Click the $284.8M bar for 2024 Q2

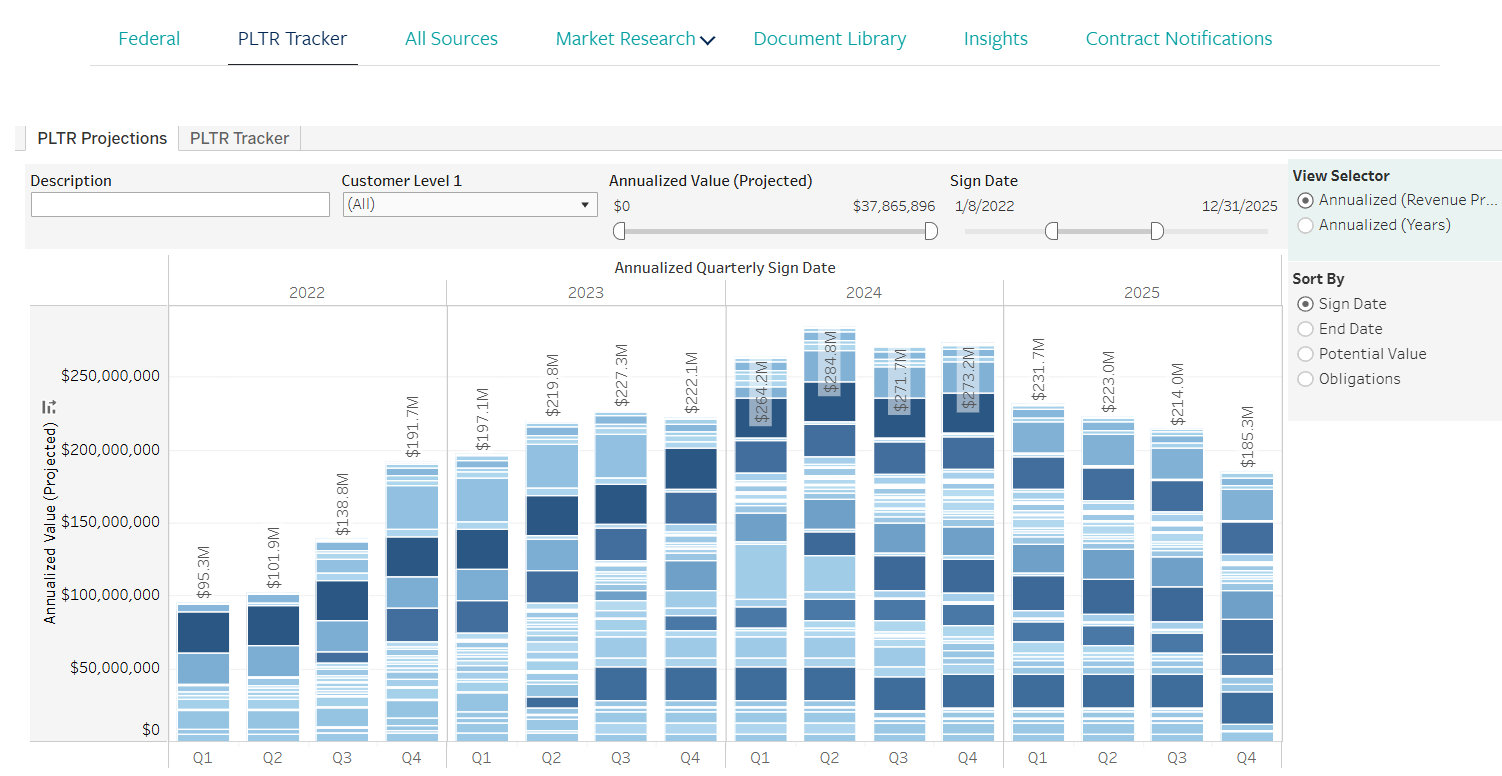pos(830,535)
